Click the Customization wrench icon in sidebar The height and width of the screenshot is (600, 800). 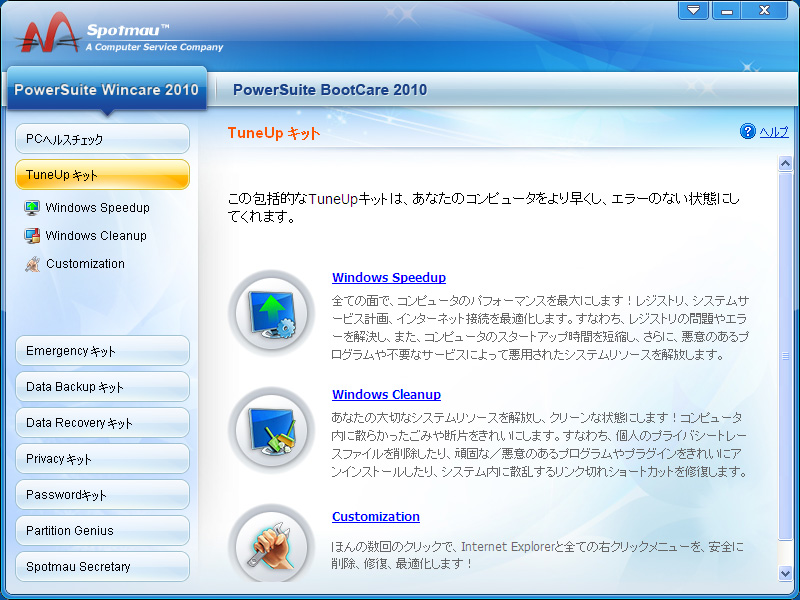(x=32, y=264)
